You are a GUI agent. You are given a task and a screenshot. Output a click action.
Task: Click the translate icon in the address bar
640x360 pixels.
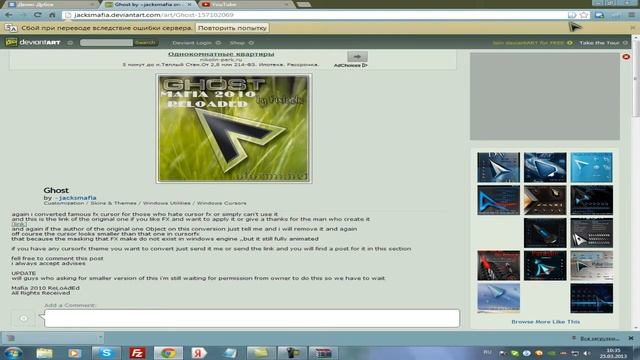[572, 15]
